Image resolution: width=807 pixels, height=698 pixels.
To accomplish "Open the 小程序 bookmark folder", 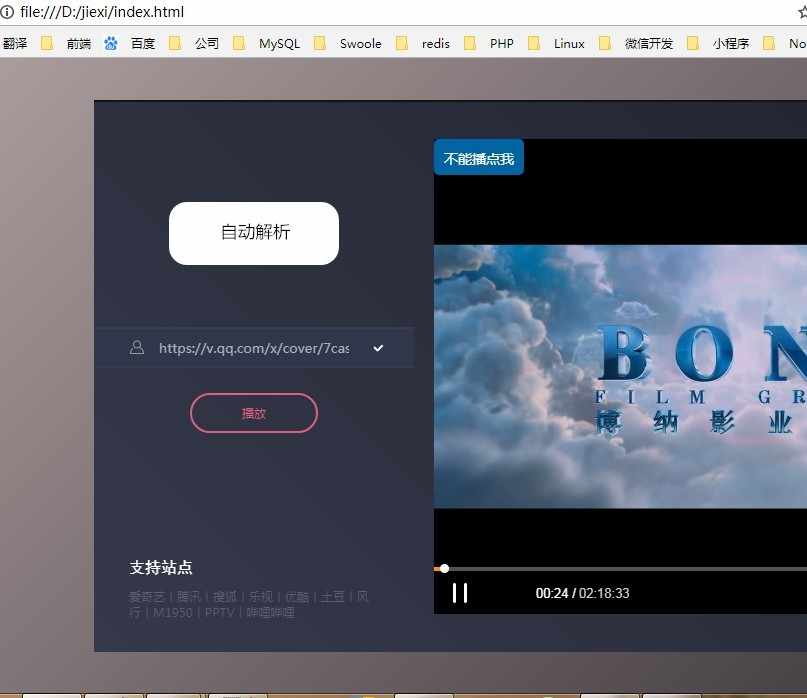I will tap(718, 43).
